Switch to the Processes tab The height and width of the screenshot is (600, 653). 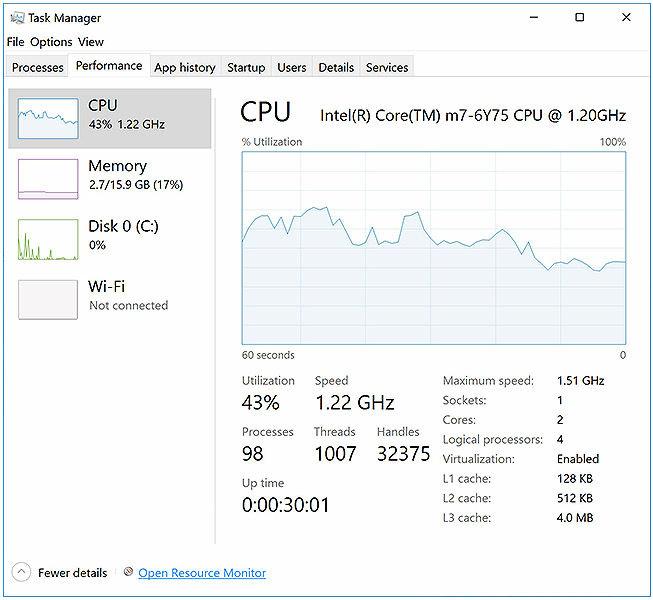[x=37, y=67]
